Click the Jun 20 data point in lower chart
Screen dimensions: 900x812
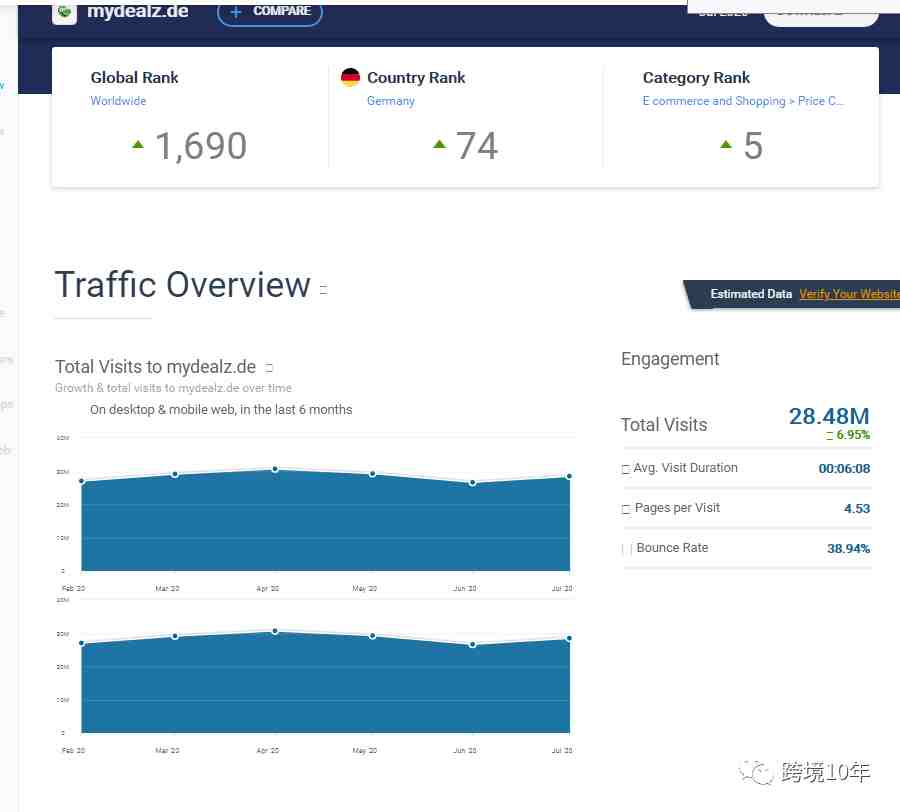pyautogui.click(x=472, y=645)
